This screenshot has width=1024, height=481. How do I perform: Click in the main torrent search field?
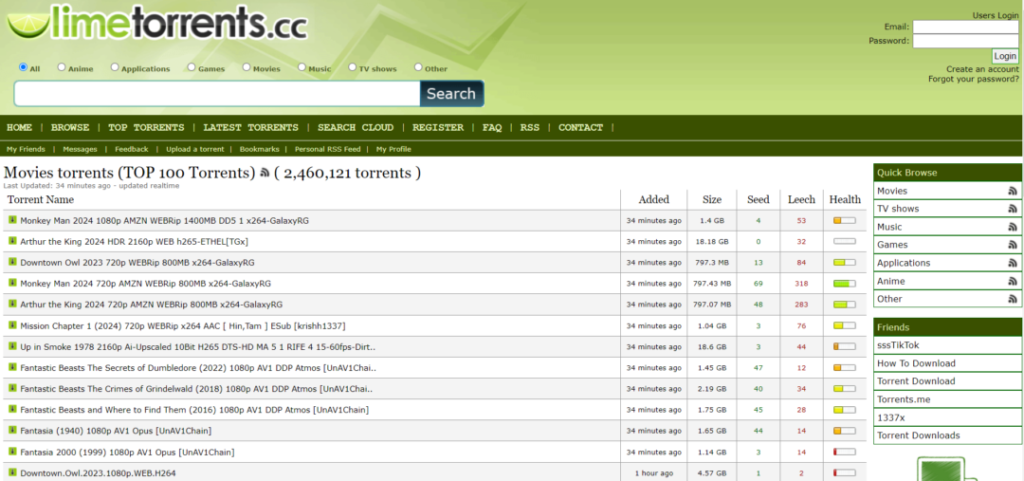(217, 93)
